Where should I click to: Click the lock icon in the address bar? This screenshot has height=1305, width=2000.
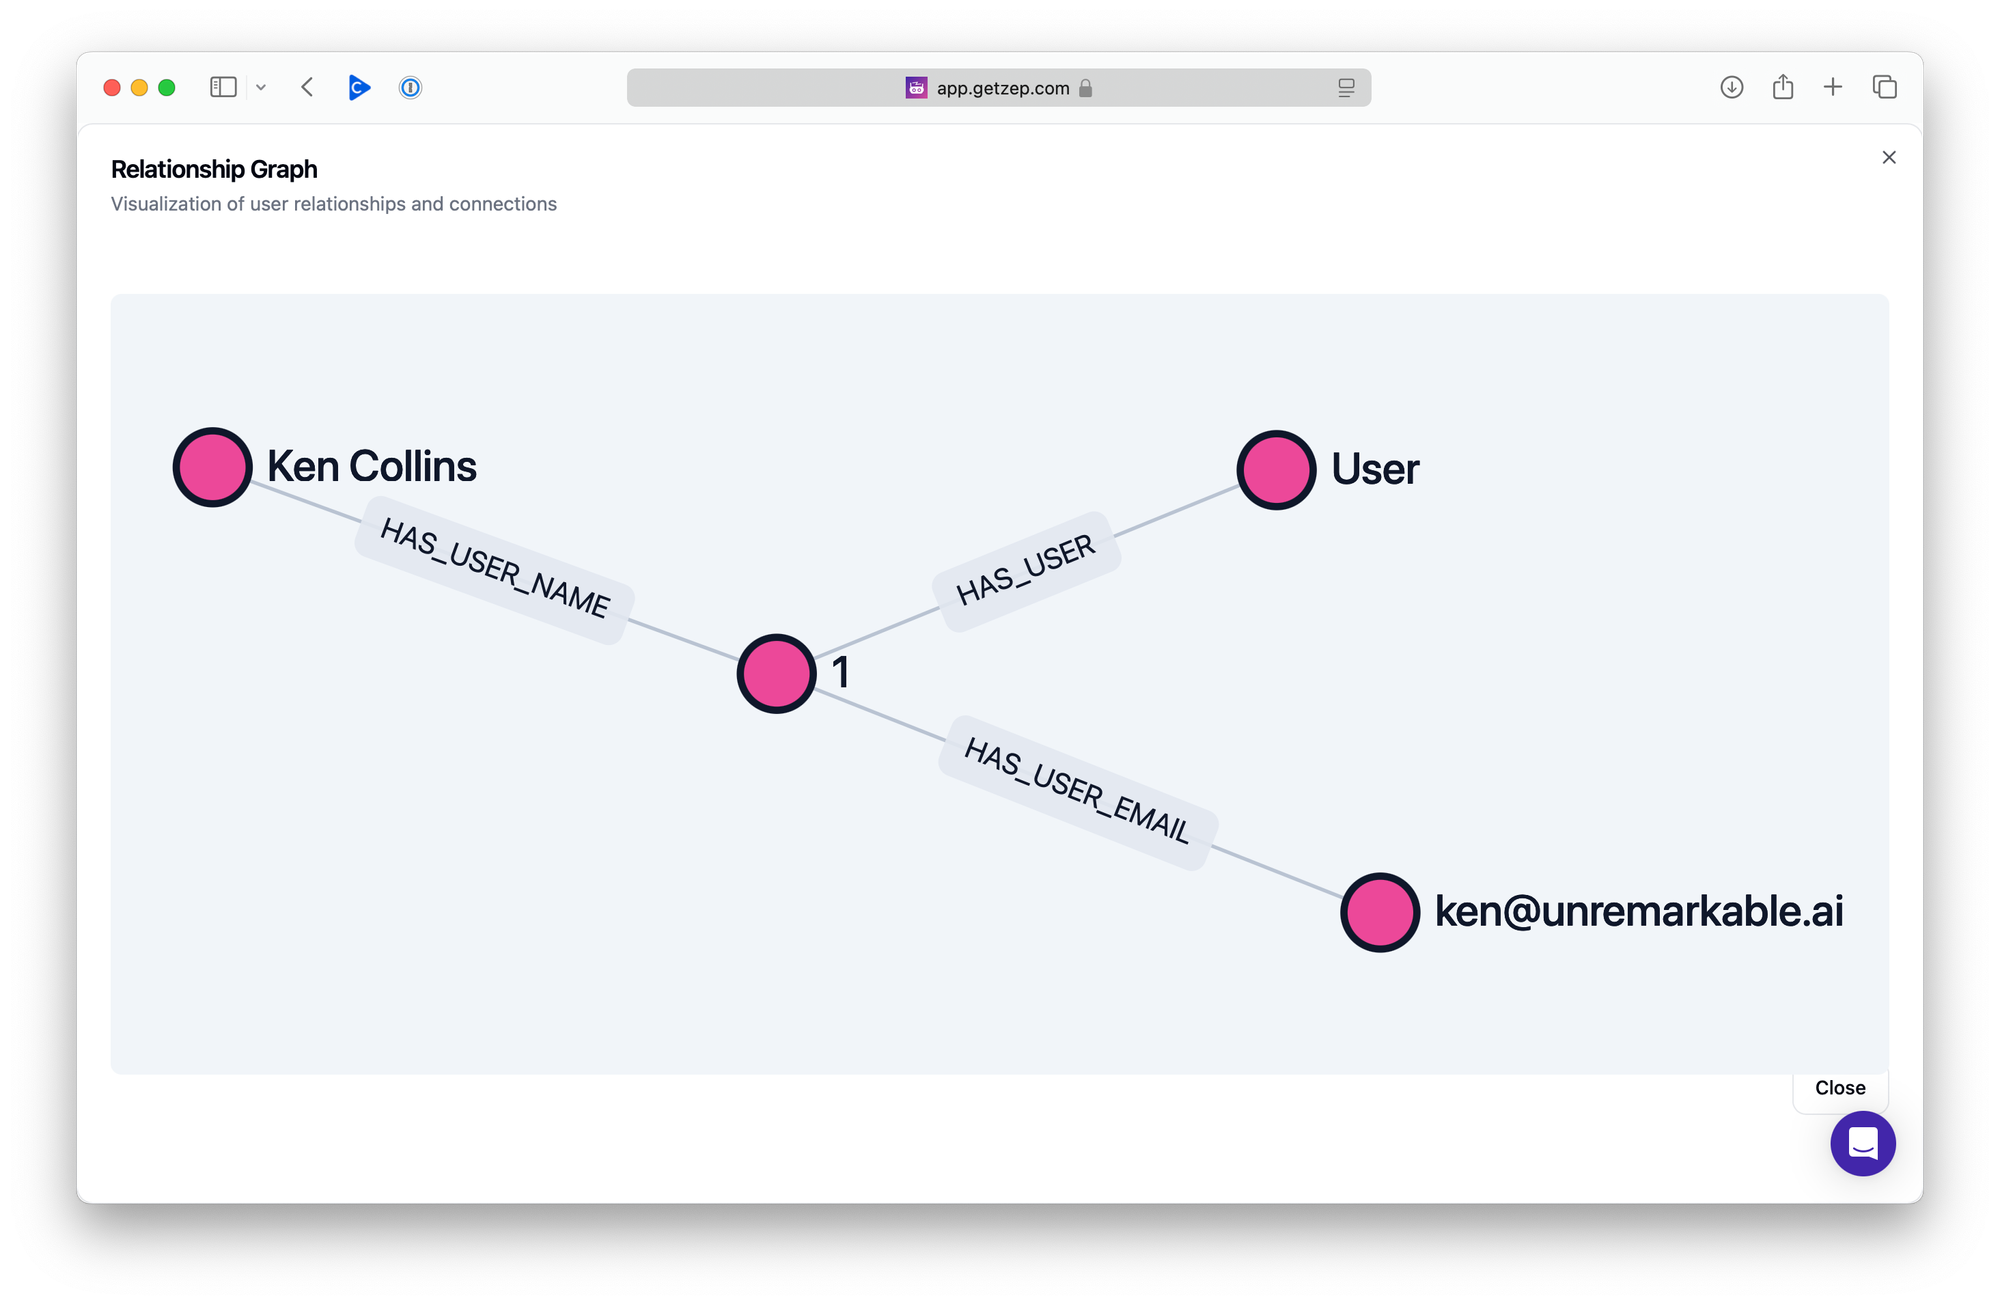(1086, 87)
